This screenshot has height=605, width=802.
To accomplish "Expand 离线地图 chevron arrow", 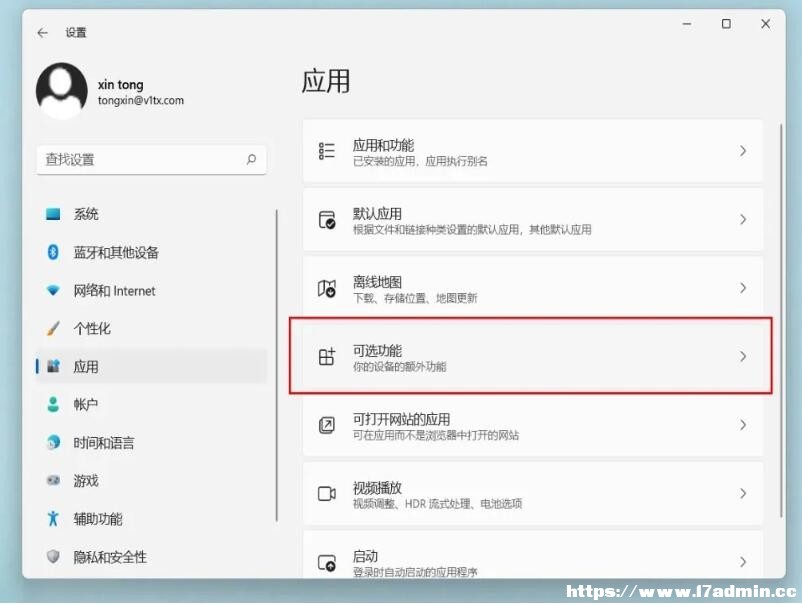I will 743,288.
